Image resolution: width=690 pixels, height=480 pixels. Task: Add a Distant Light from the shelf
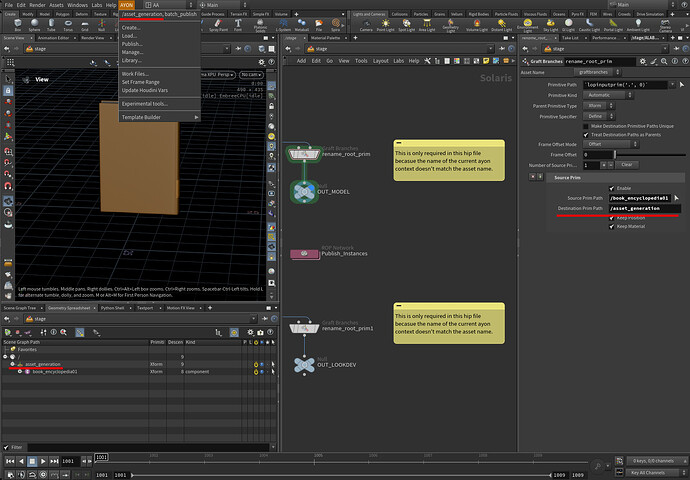click(x=501, y=25)
